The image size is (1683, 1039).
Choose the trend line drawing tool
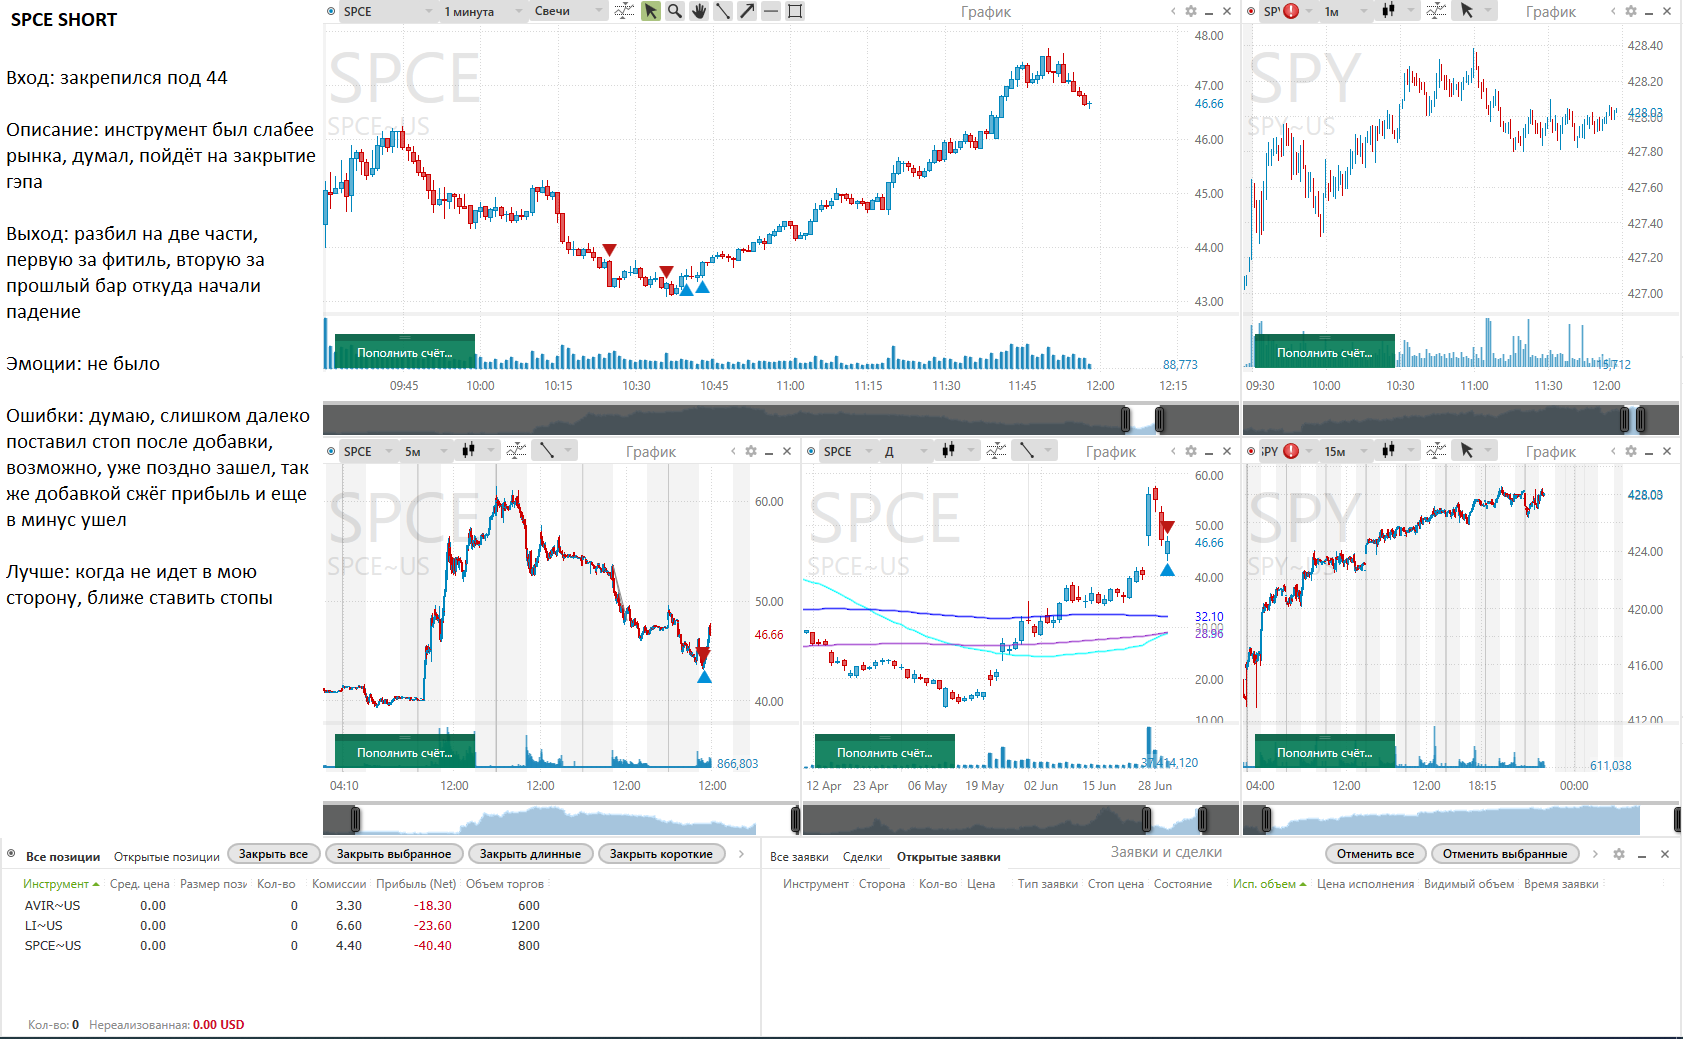click(x=723, y=11)
